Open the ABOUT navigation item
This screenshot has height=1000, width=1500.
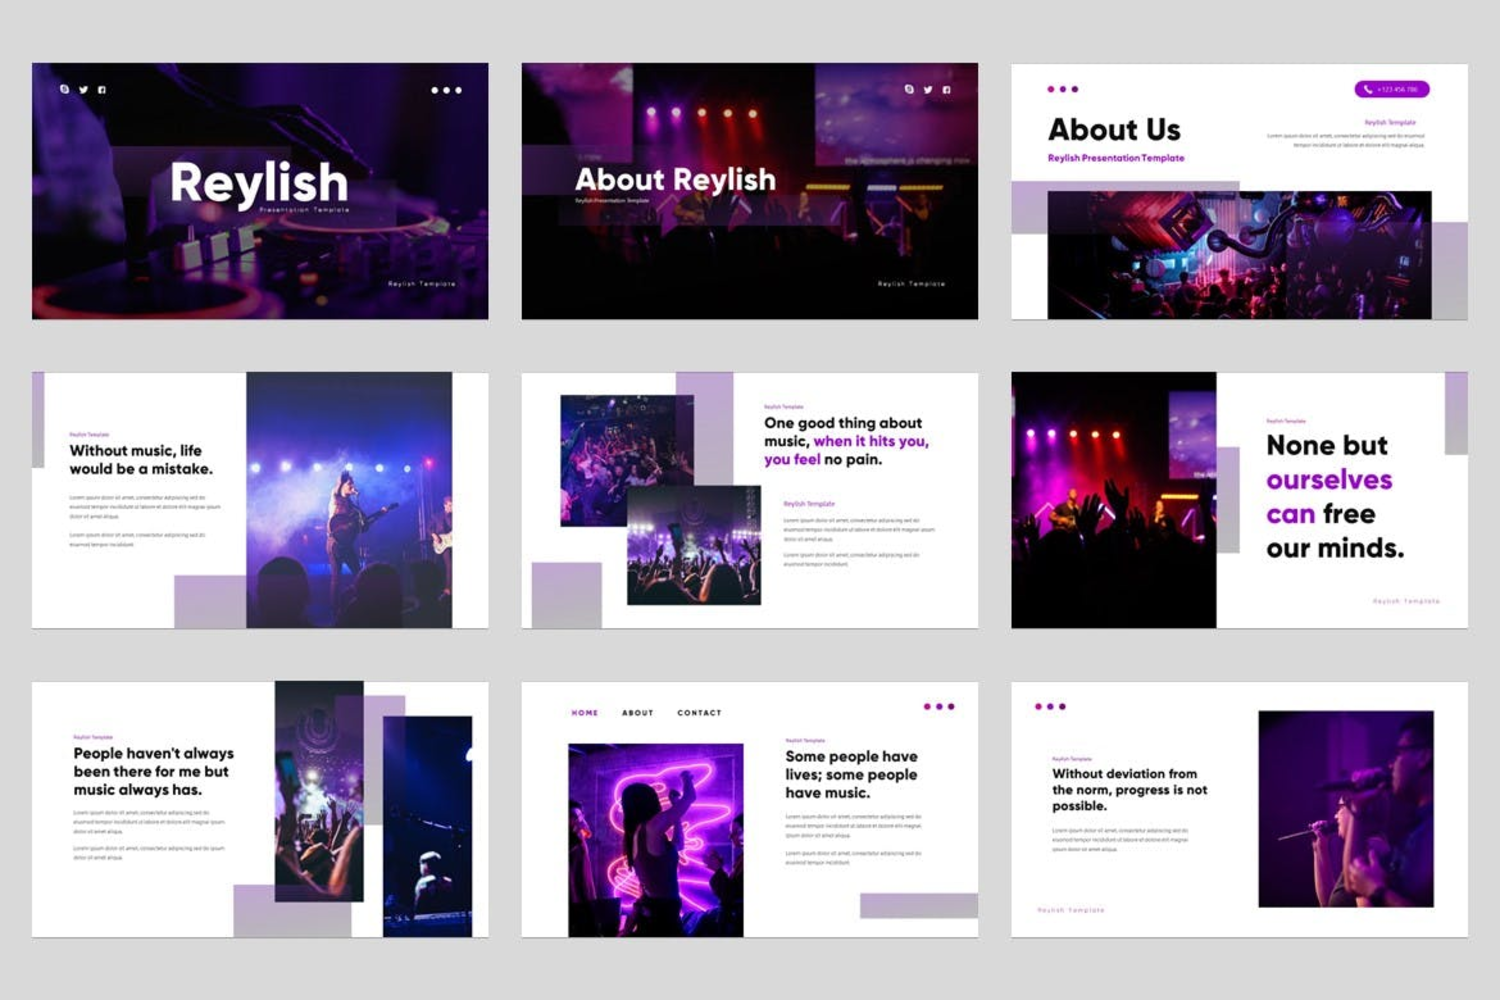pos(638,713)
